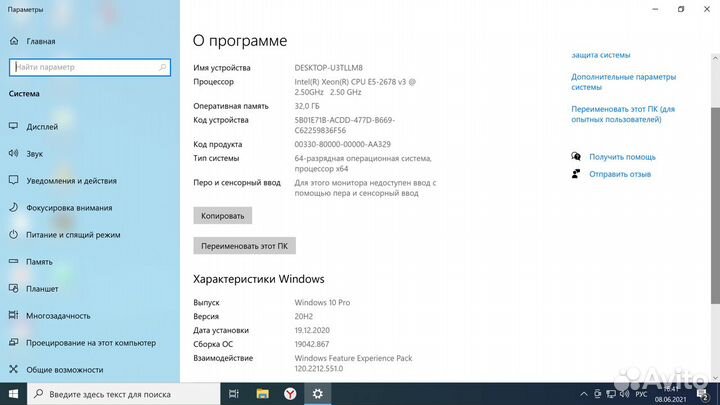Click Переименовать этот ПК button
Screen dimensions: 720x405
(244, 246)
